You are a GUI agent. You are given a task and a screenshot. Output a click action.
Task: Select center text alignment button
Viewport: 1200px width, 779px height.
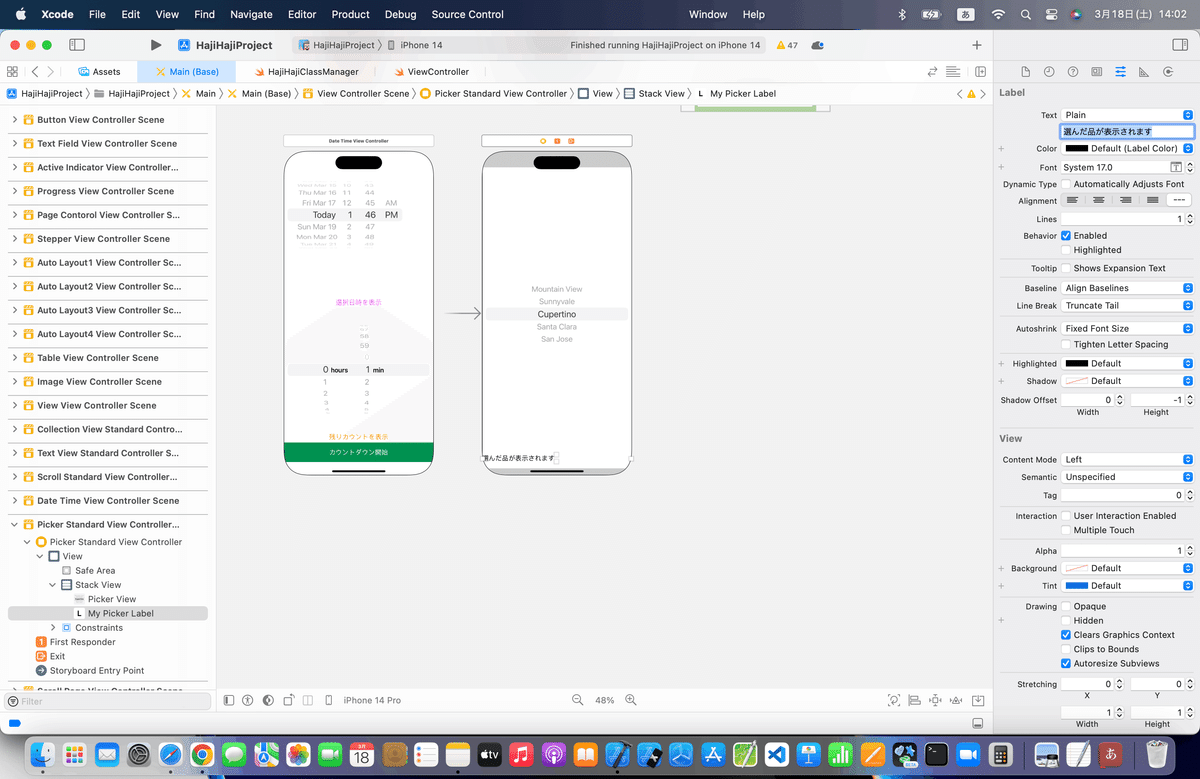(x=1099, y=200)
